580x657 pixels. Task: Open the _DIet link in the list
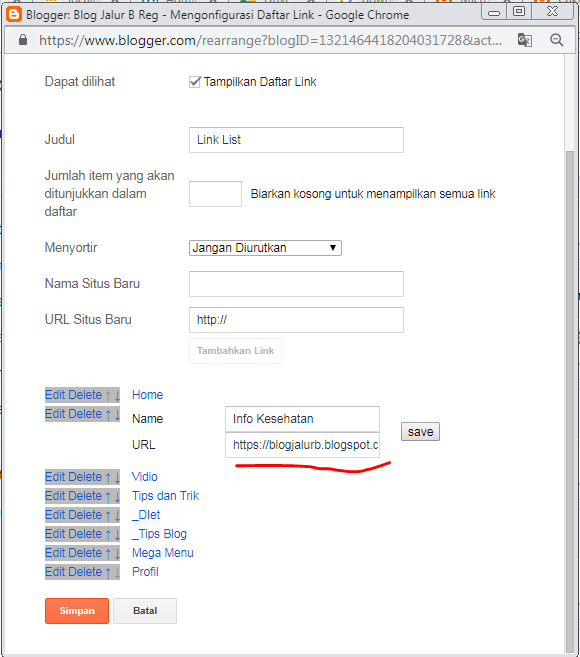click(146, 515)
